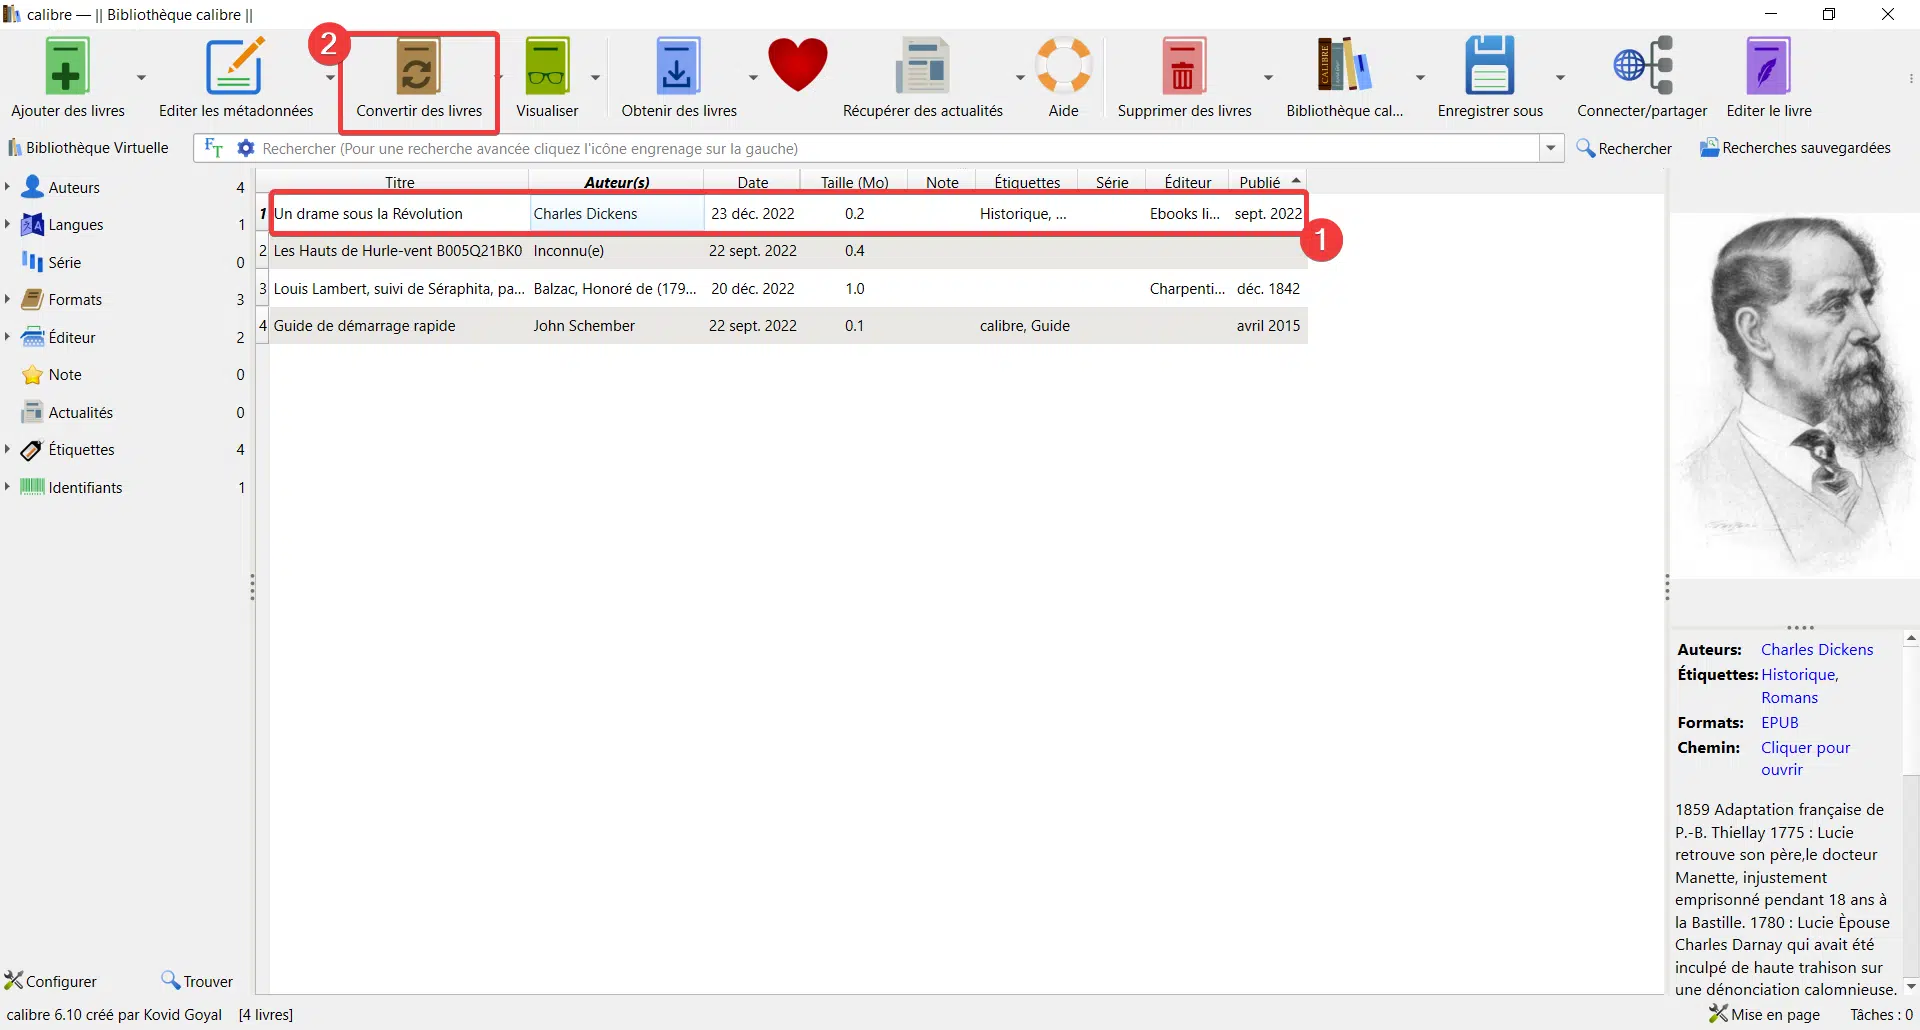Expand the Auteurs tree node
The width and height of the screenshot is (1920, 1030).
click(x=7, y=187)
